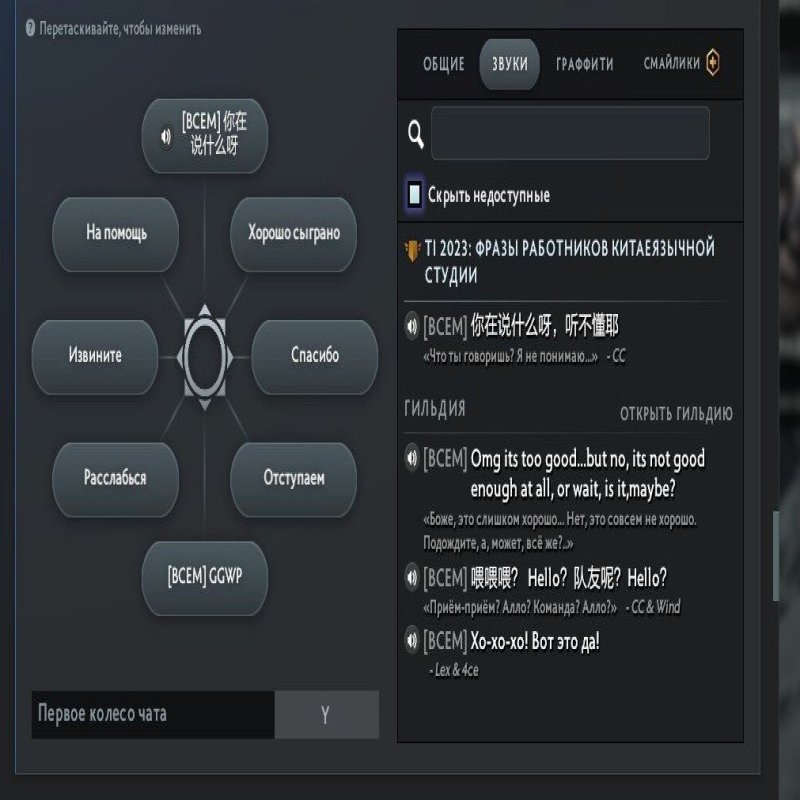Play the 'Omg its too good' sound
The height and width of the screenshot is (800, 800).
click(x=412, y=458)
